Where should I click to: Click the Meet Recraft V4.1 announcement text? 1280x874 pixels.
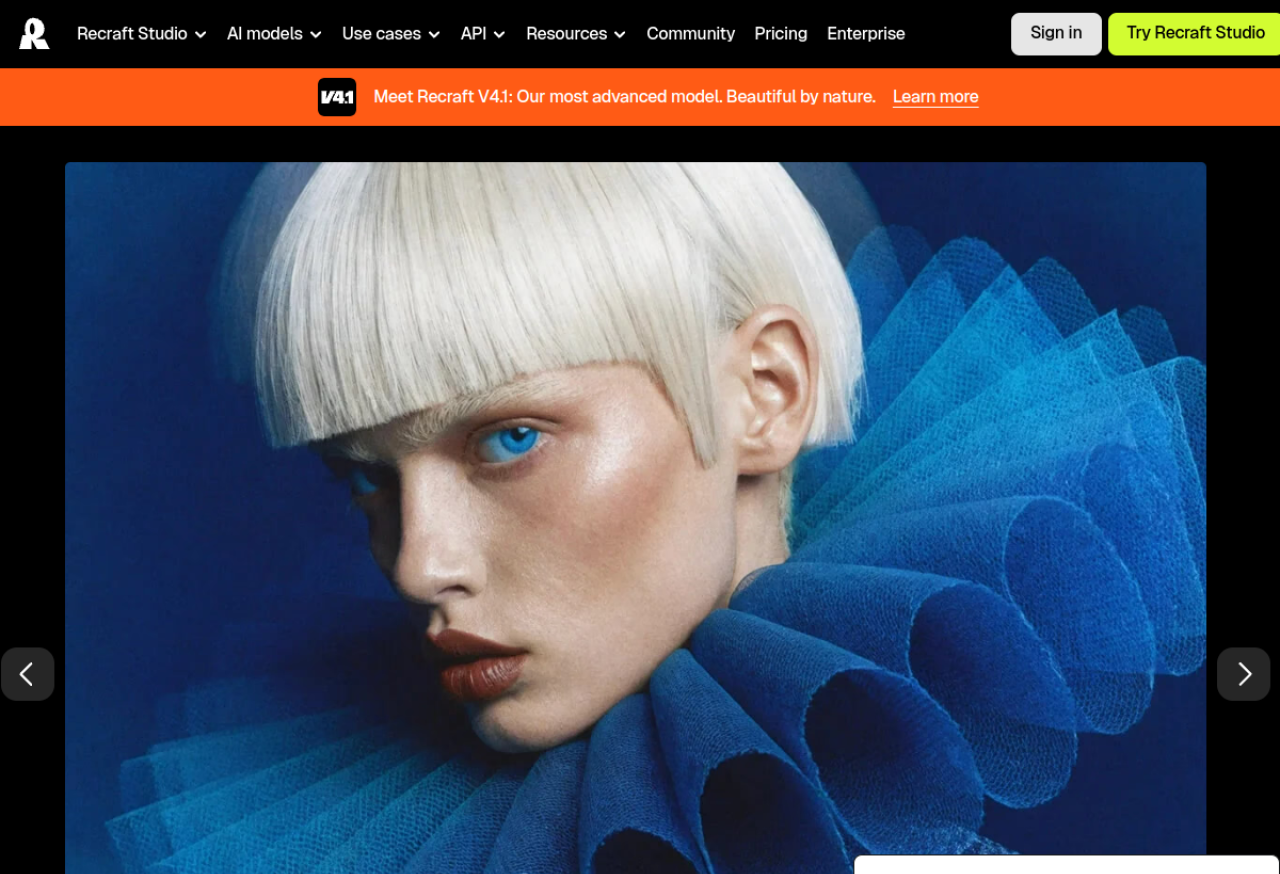tap(624, 97)
